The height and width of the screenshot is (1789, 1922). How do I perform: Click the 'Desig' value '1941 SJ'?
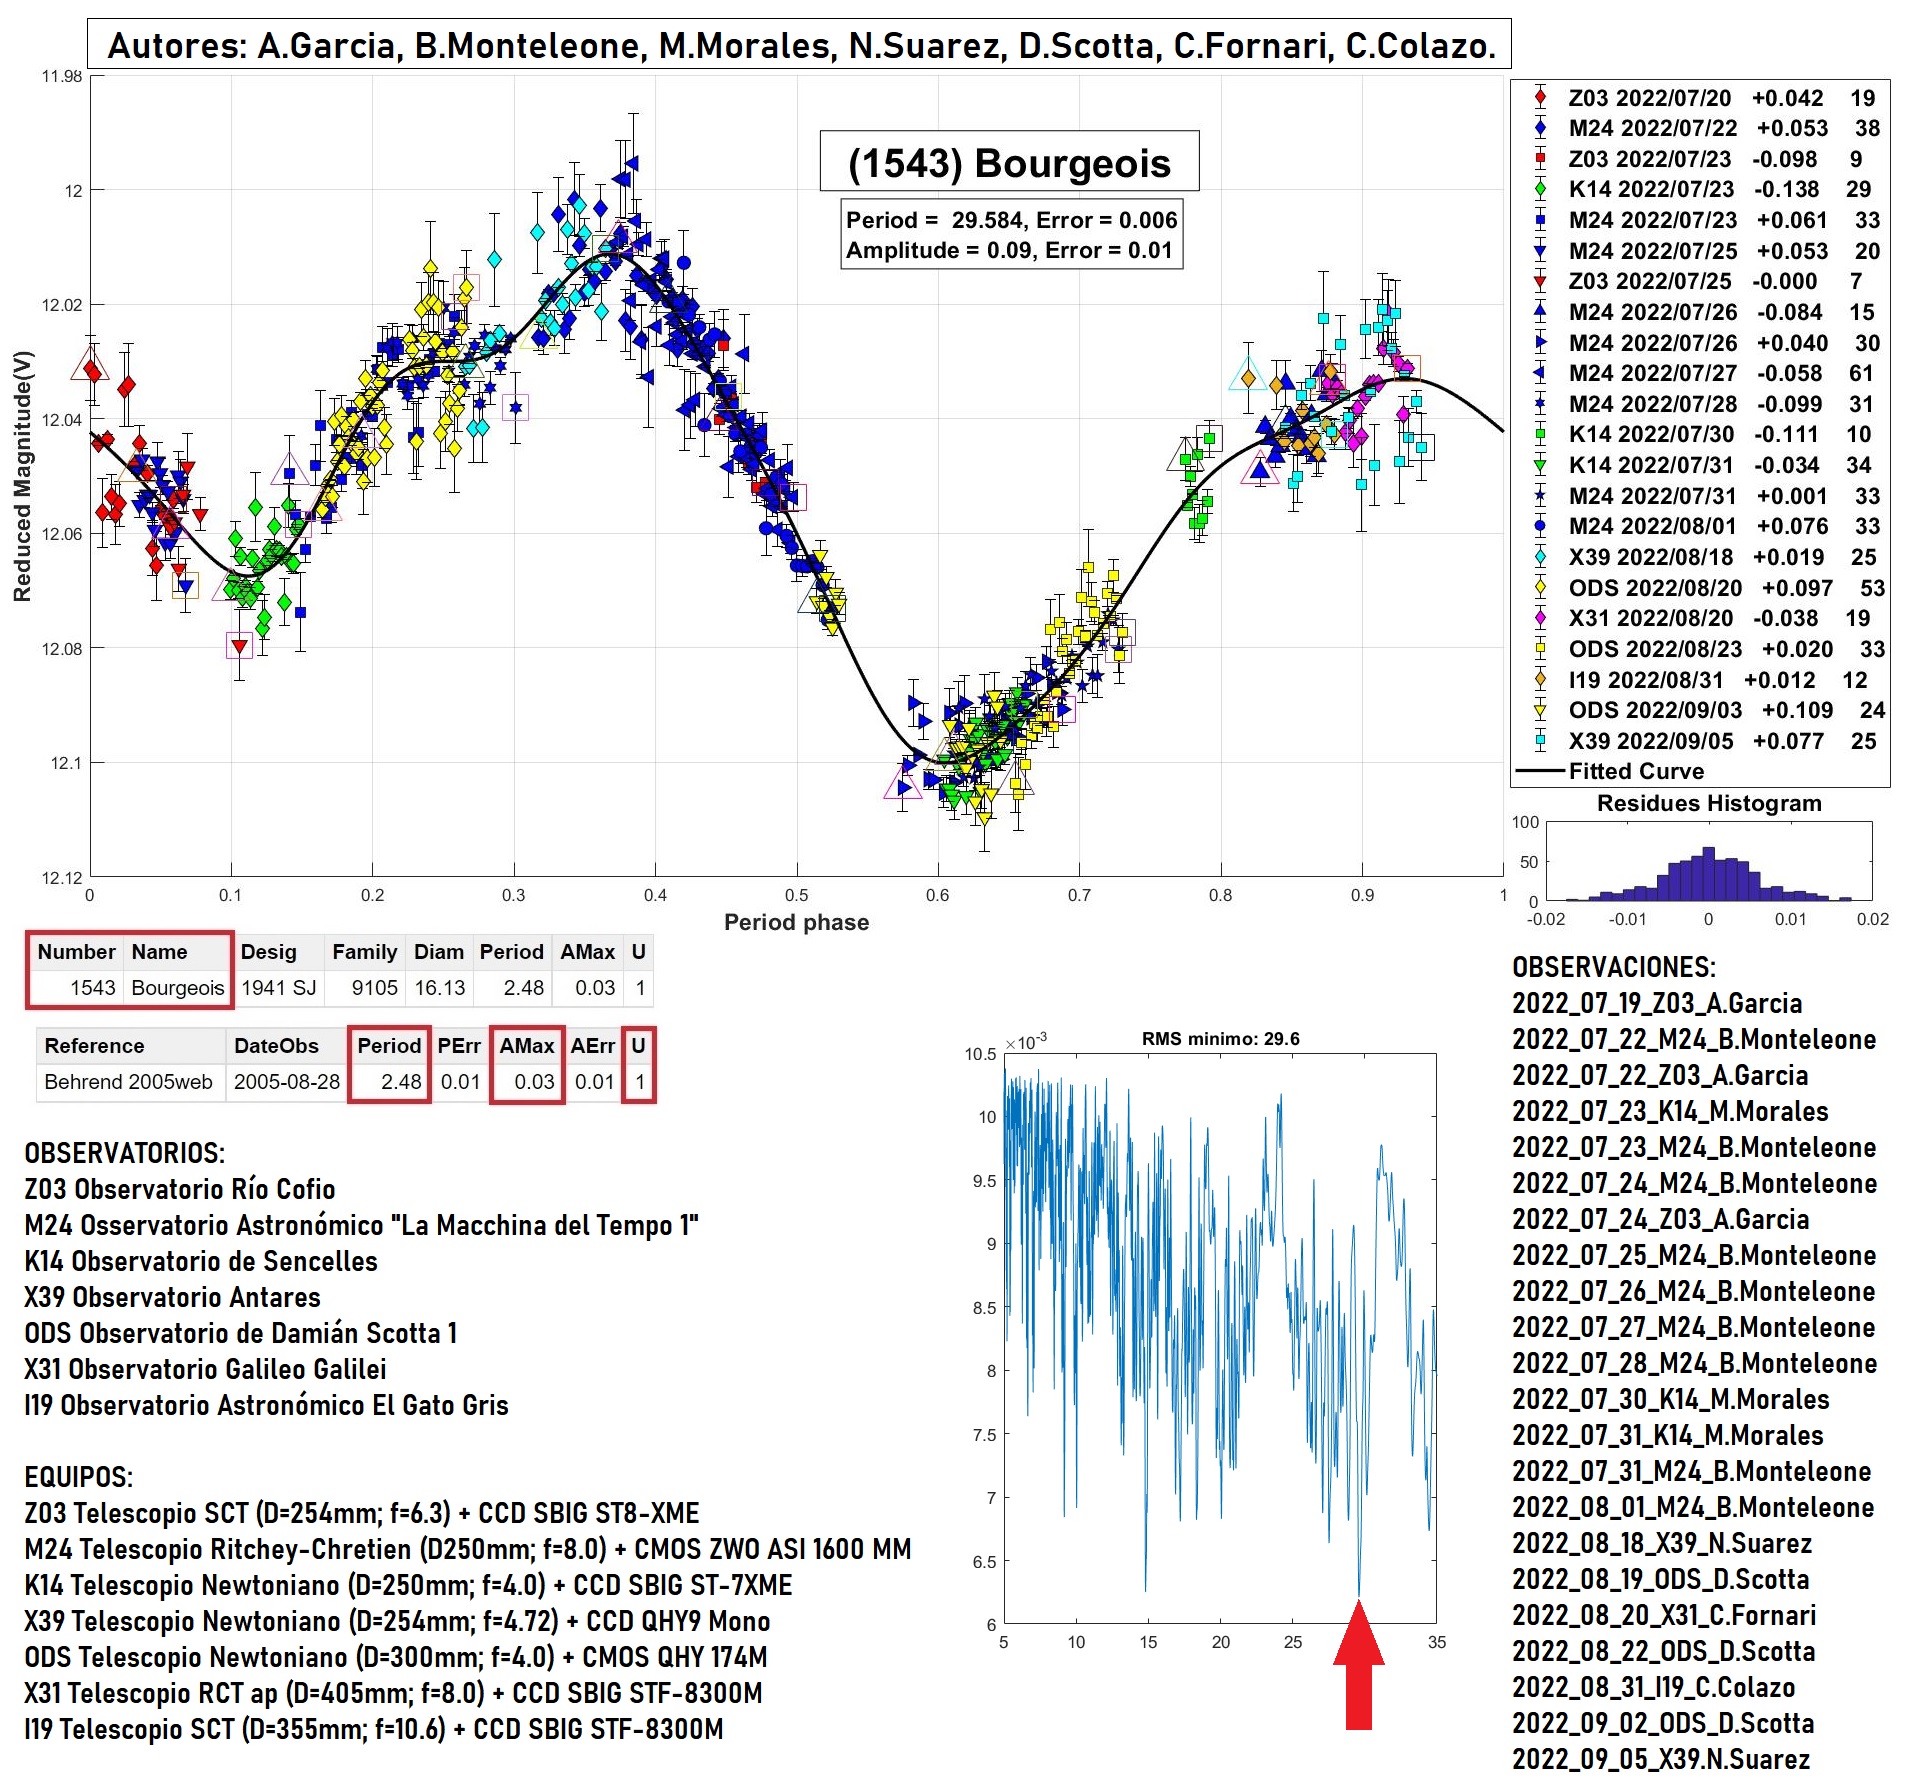[x=279, y=988]
